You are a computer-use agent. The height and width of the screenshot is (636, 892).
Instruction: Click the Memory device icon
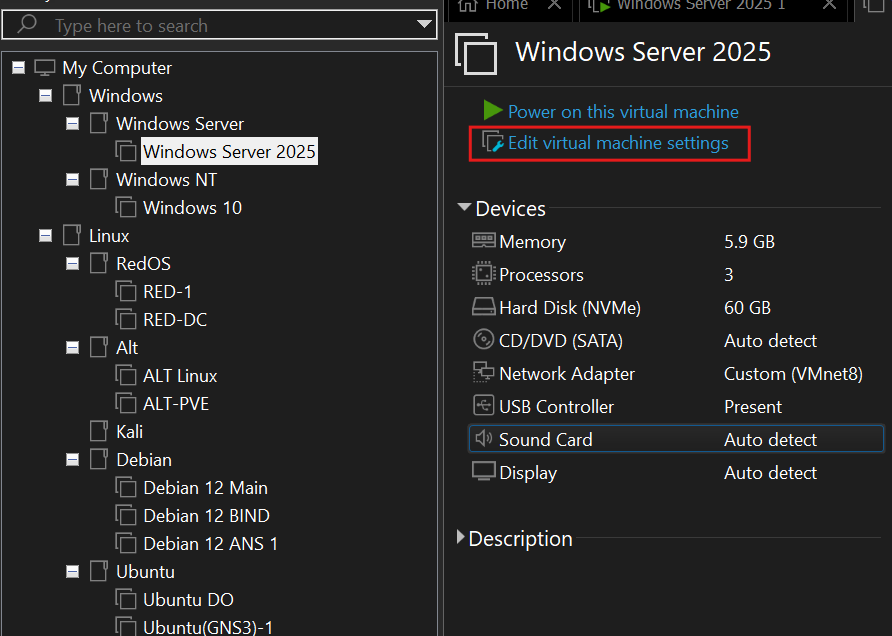click(x=483, y=241)
